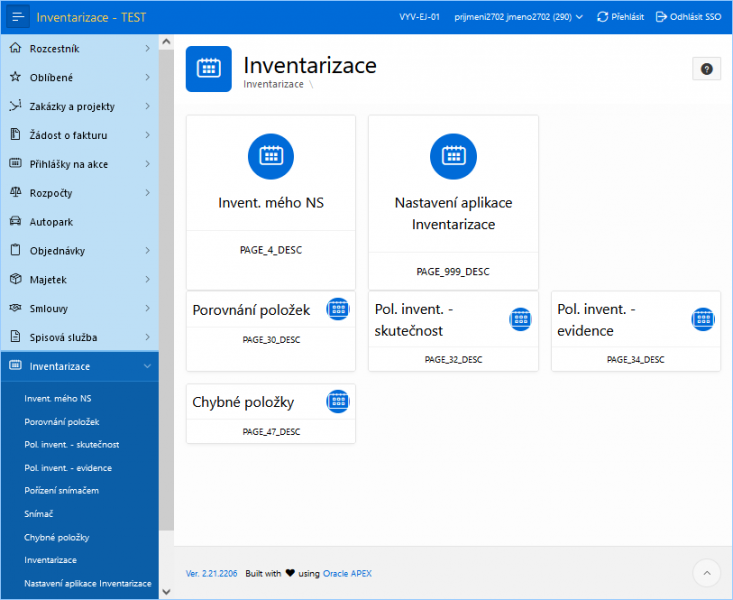
Task: Collapse the Inventarizace sidebar section
Action: [x=147, y=367]
